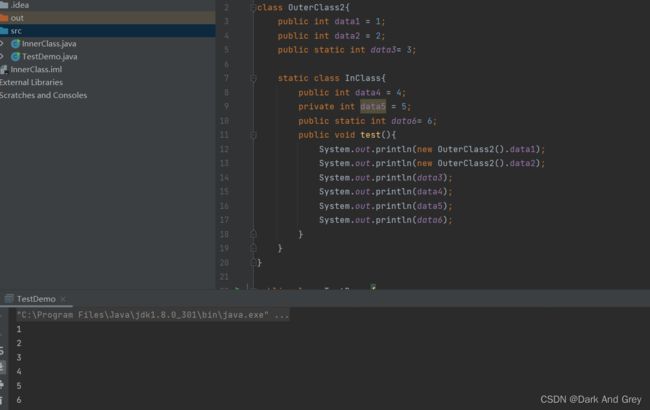Select External Libraries in project tree
Viewport: 650px width, 410px height.
coord(32,82)
